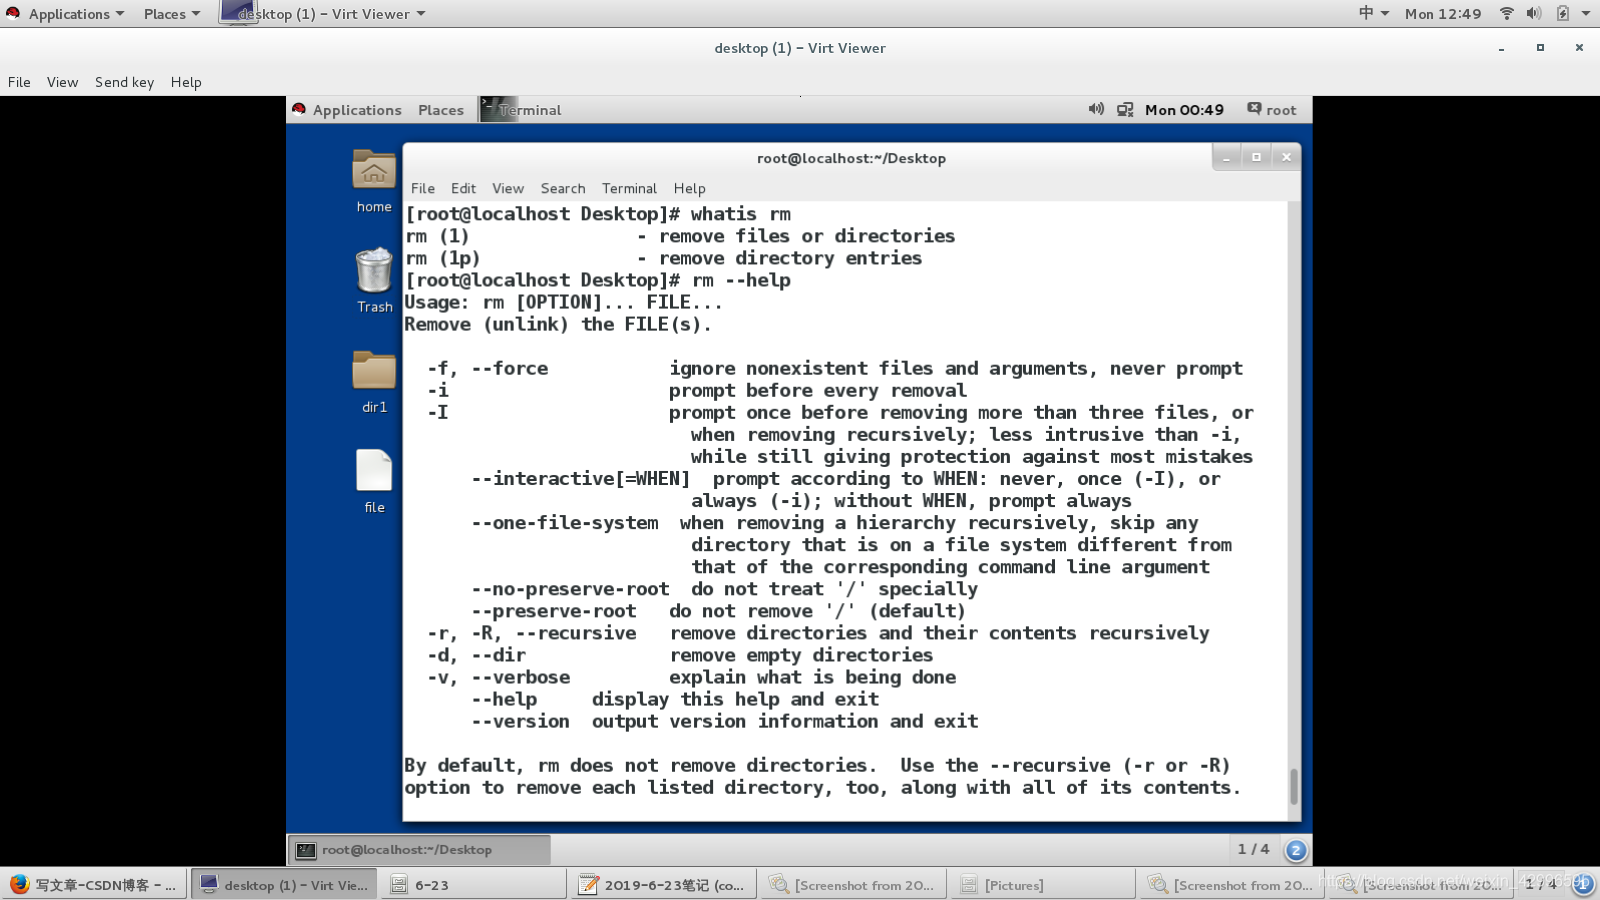The width and height of the screenshot is (1600, 900).
Task: Click the Wi-Fi icon in the host top bar
Action: click(1506, 13)
